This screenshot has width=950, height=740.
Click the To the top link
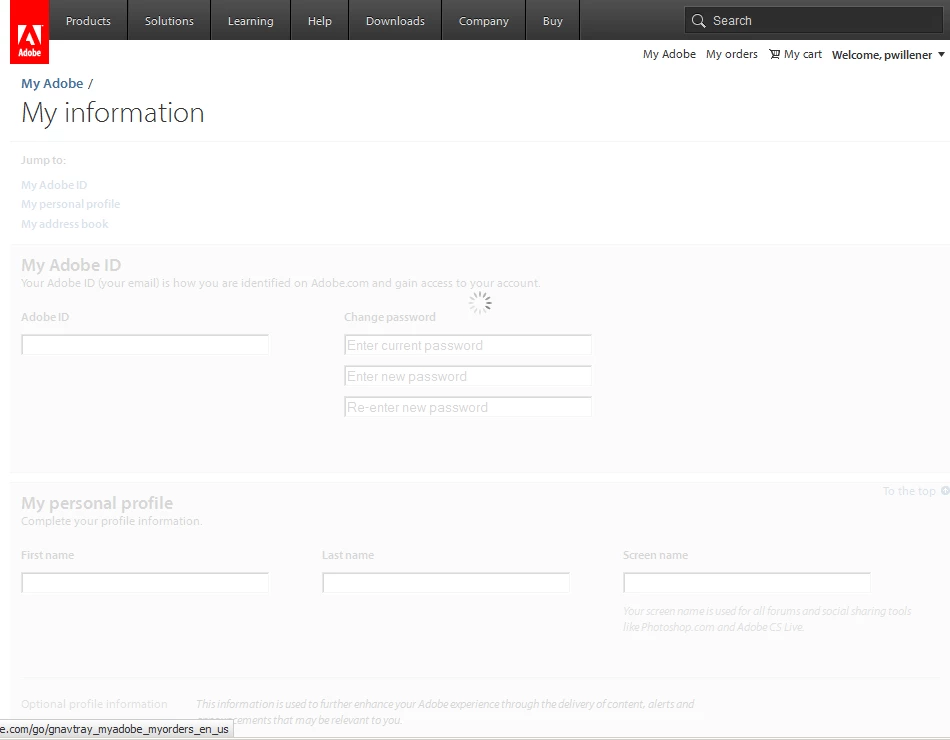click(909, 491)
